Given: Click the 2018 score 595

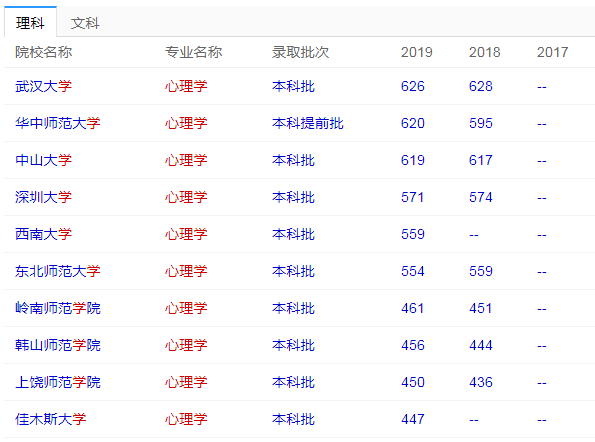Looking at the screenshot, I should point(481,123).
